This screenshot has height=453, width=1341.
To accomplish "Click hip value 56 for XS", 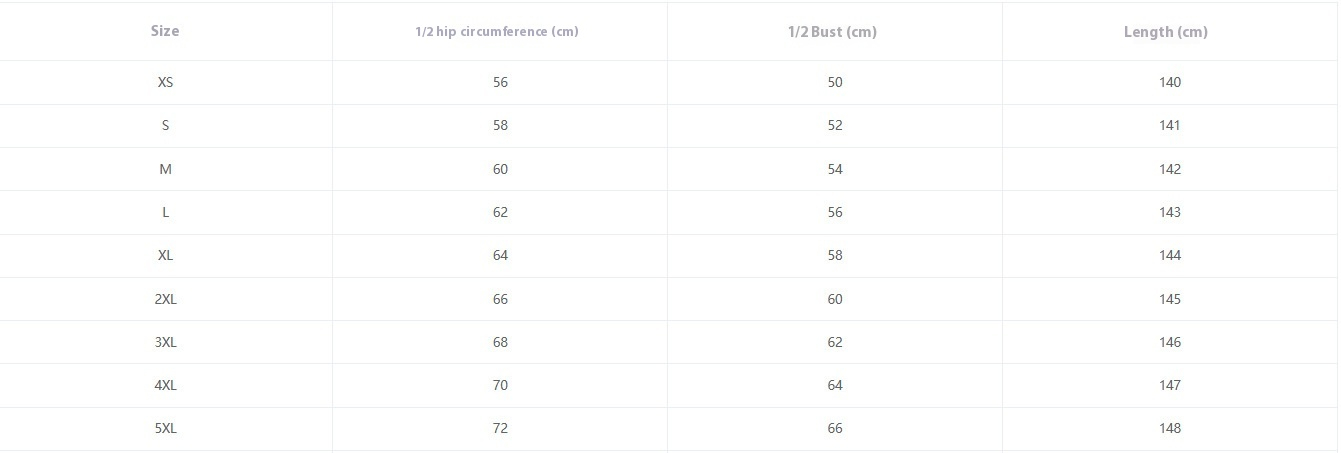I will [500, 82].
